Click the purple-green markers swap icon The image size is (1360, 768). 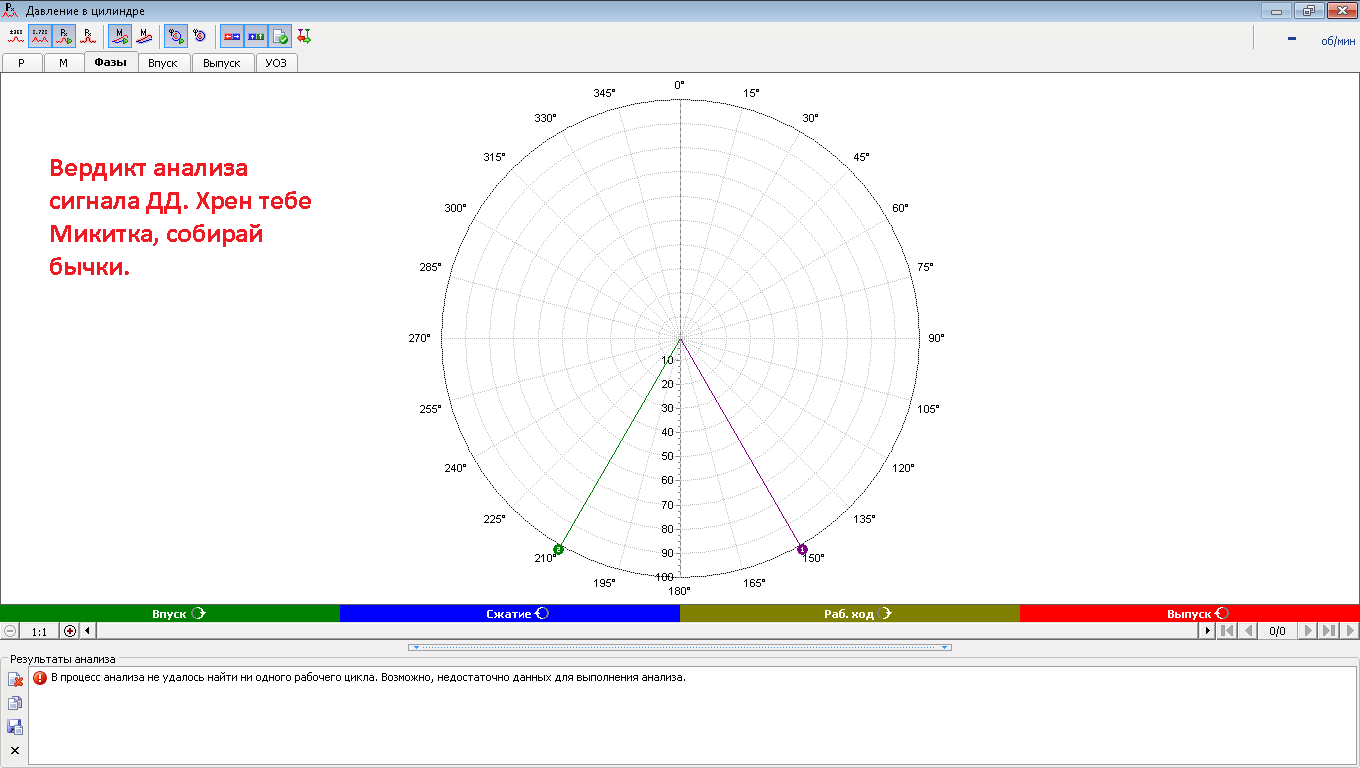pos(304,36)
